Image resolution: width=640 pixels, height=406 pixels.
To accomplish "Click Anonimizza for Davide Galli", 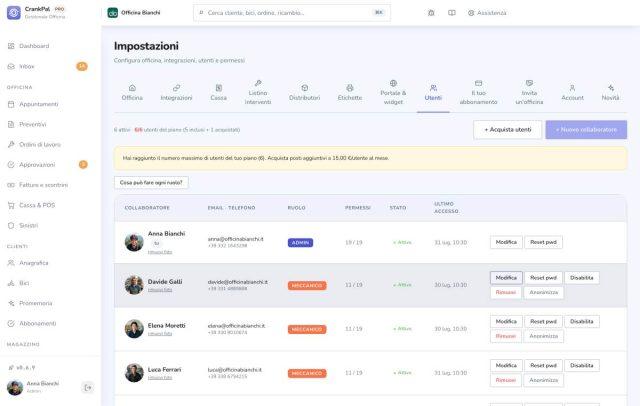I will [x=544, y=293].
